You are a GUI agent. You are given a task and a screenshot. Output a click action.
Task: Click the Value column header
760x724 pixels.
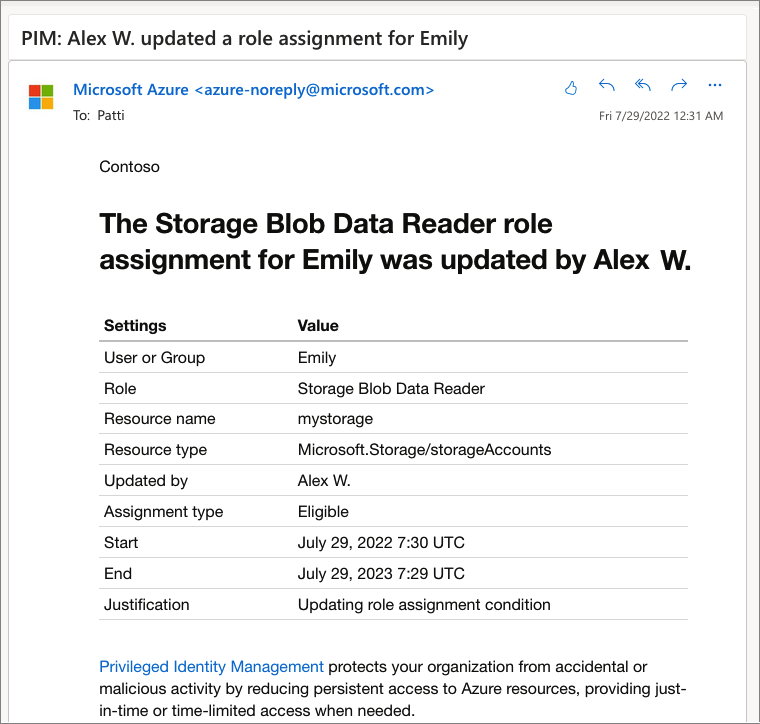(318, 325)
